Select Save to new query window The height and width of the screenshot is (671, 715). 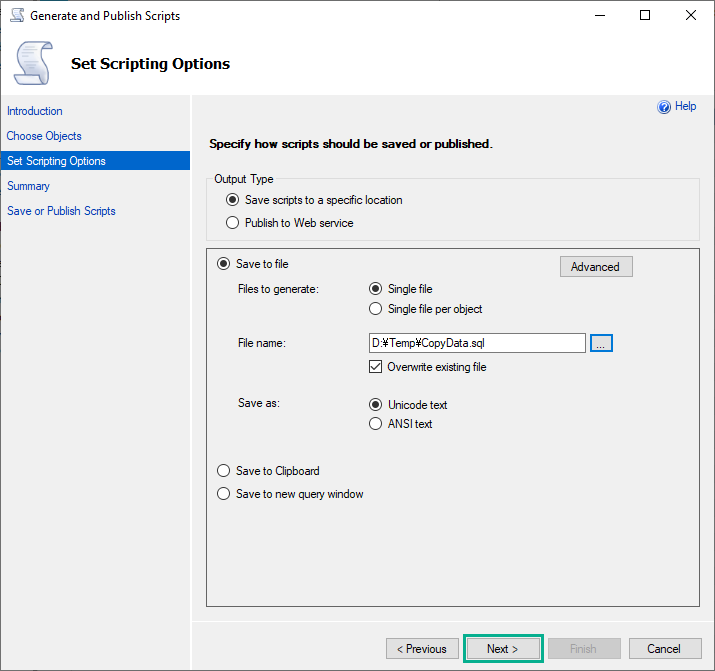click(x=224, y=494)
